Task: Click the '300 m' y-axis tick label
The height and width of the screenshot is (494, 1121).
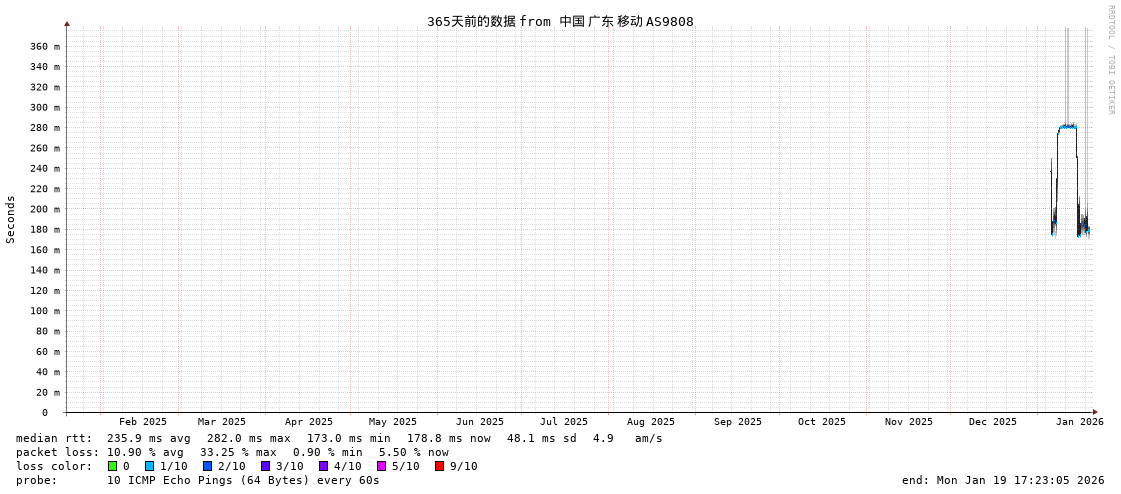Action: coord(45,107)
